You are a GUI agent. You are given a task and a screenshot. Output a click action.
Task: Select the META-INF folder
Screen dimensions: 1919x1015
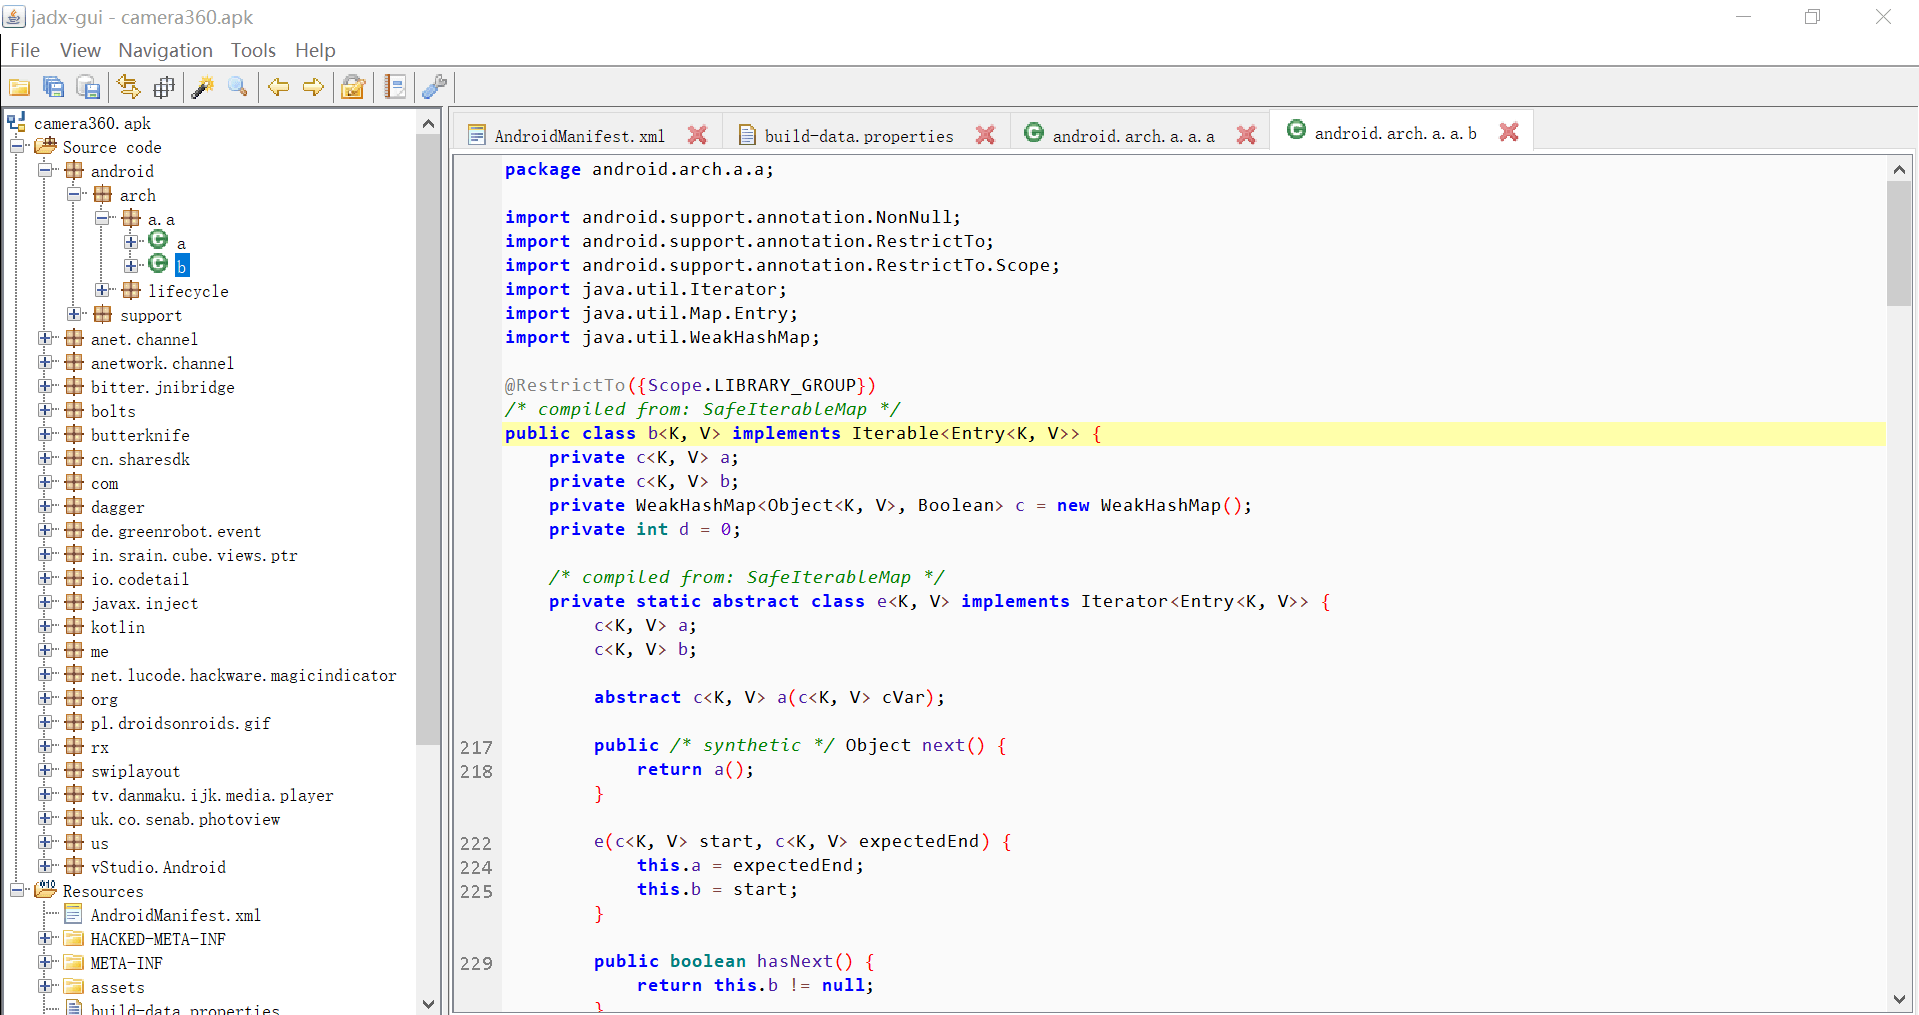(126, 963)
